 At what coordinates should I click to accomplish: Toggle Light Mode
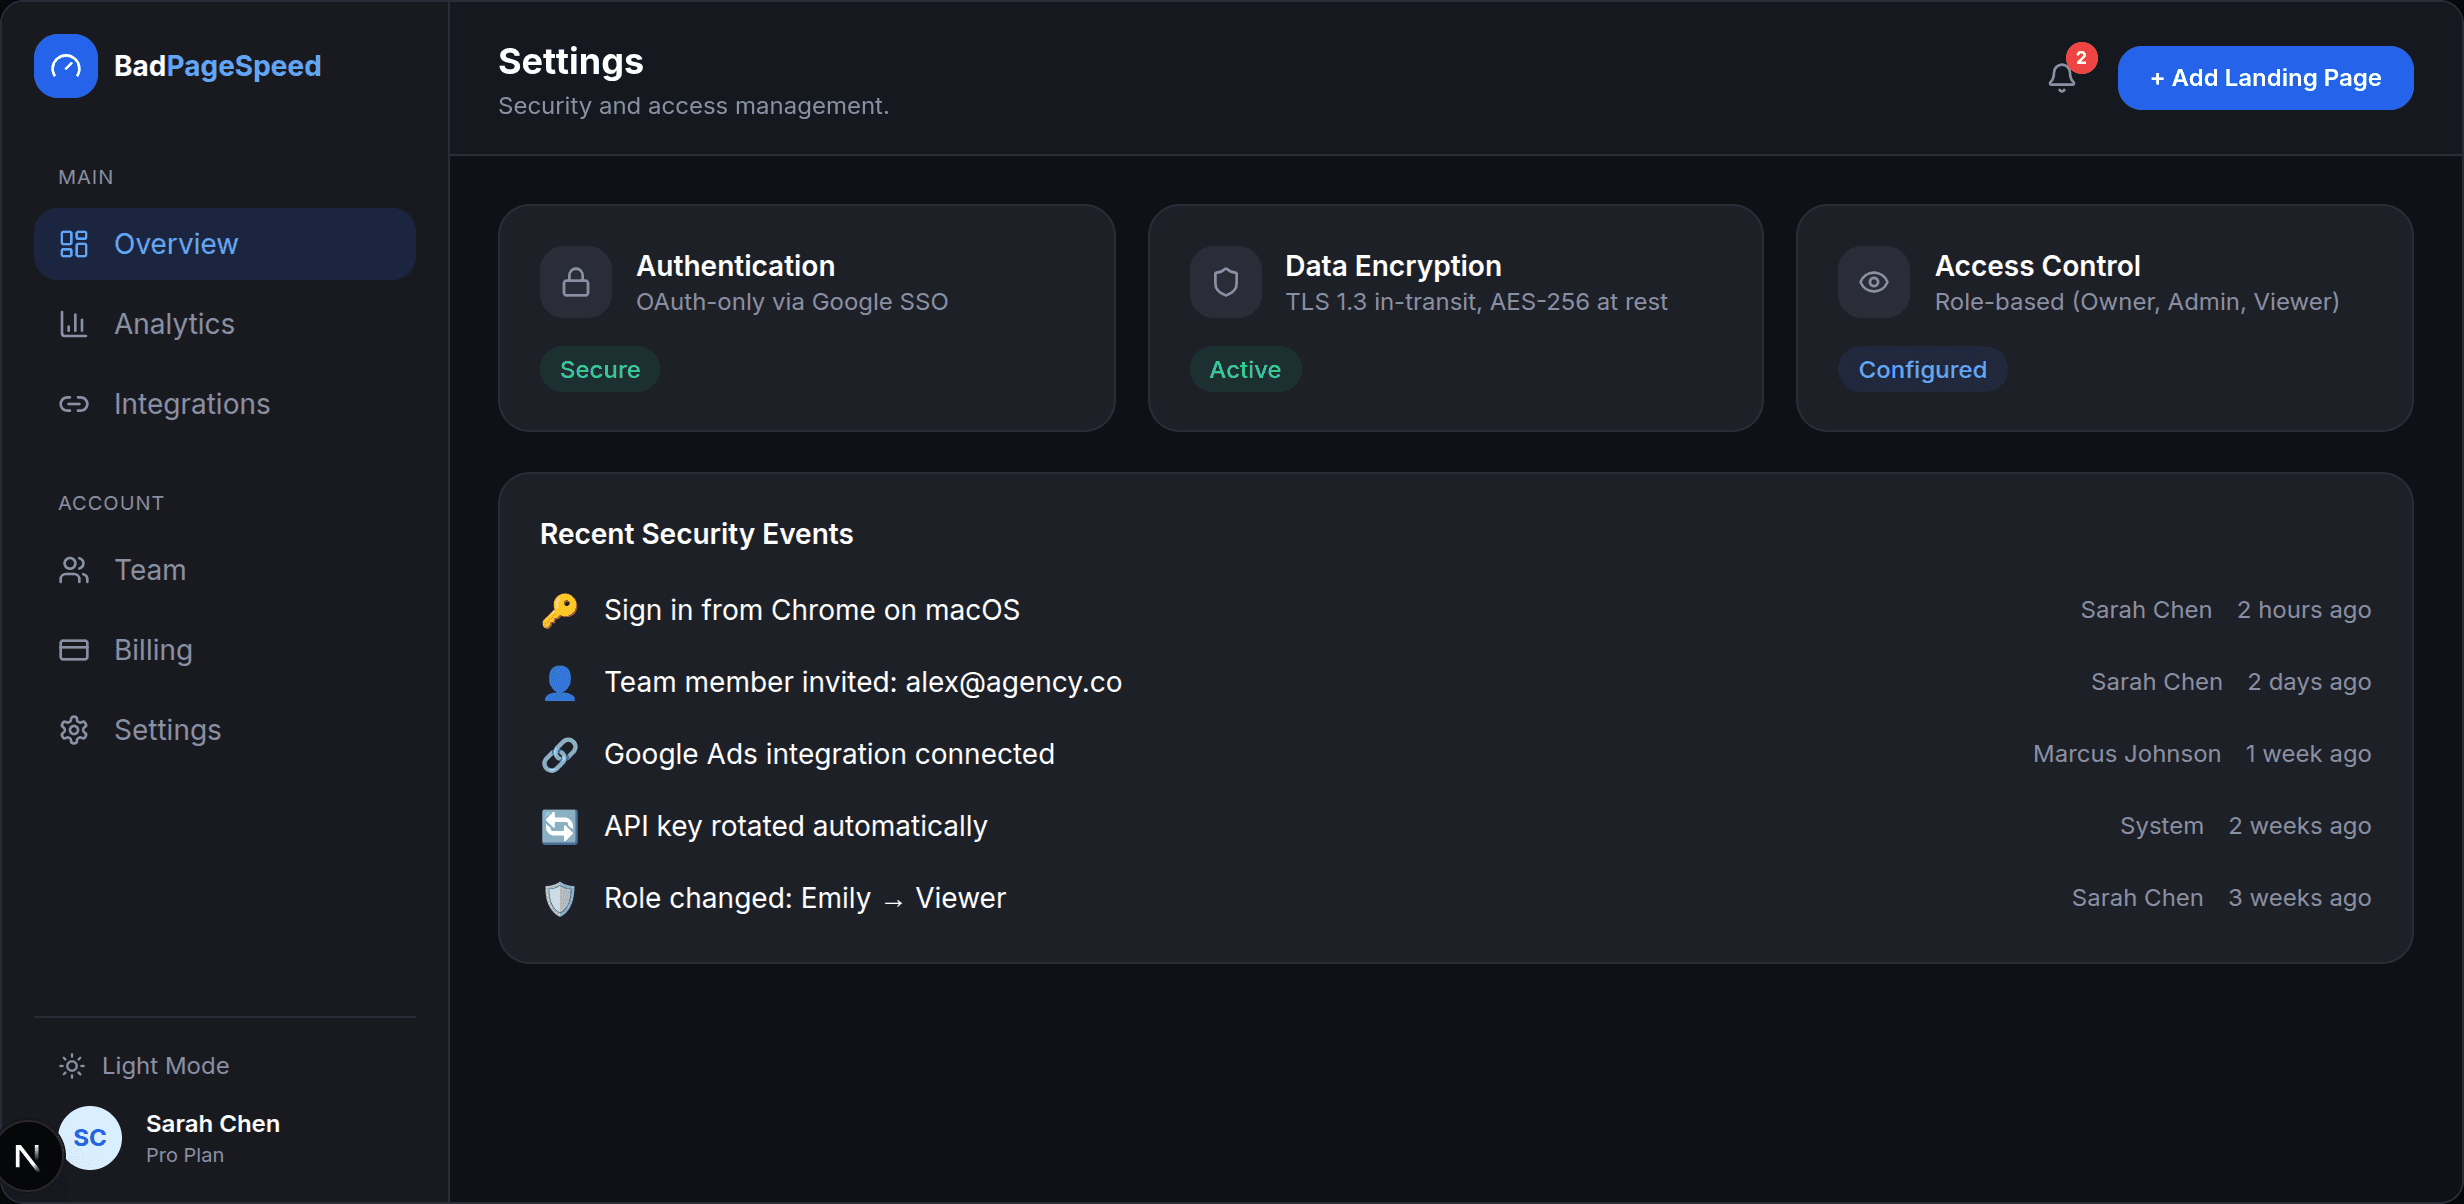[x=145, y=1066]
